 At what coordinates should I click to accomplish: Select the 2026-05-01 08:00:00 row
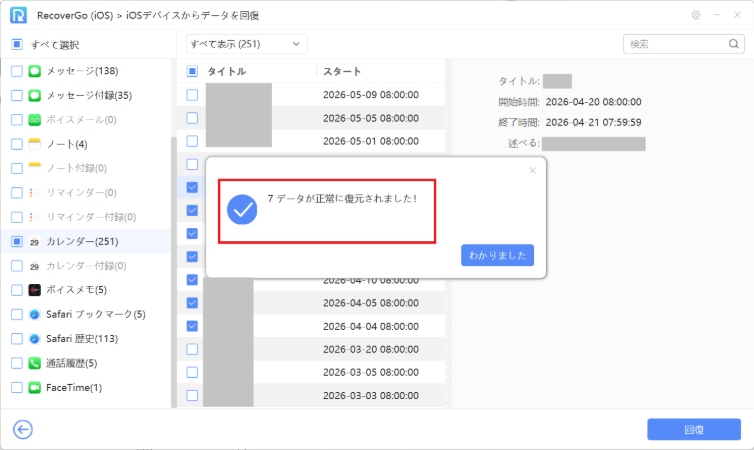click(x=311, y=141)
